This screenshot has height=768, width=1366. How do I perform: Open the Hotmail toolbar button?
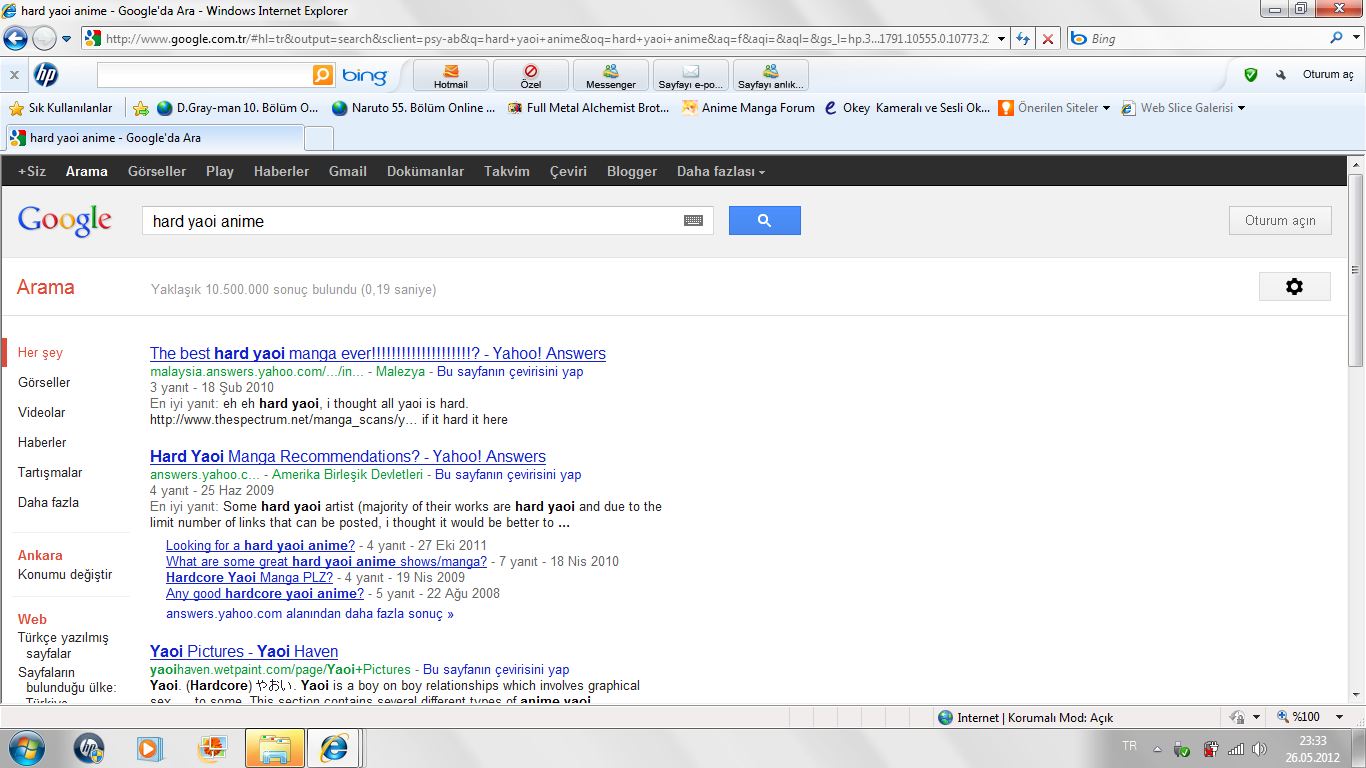click(x=451, y=76)
